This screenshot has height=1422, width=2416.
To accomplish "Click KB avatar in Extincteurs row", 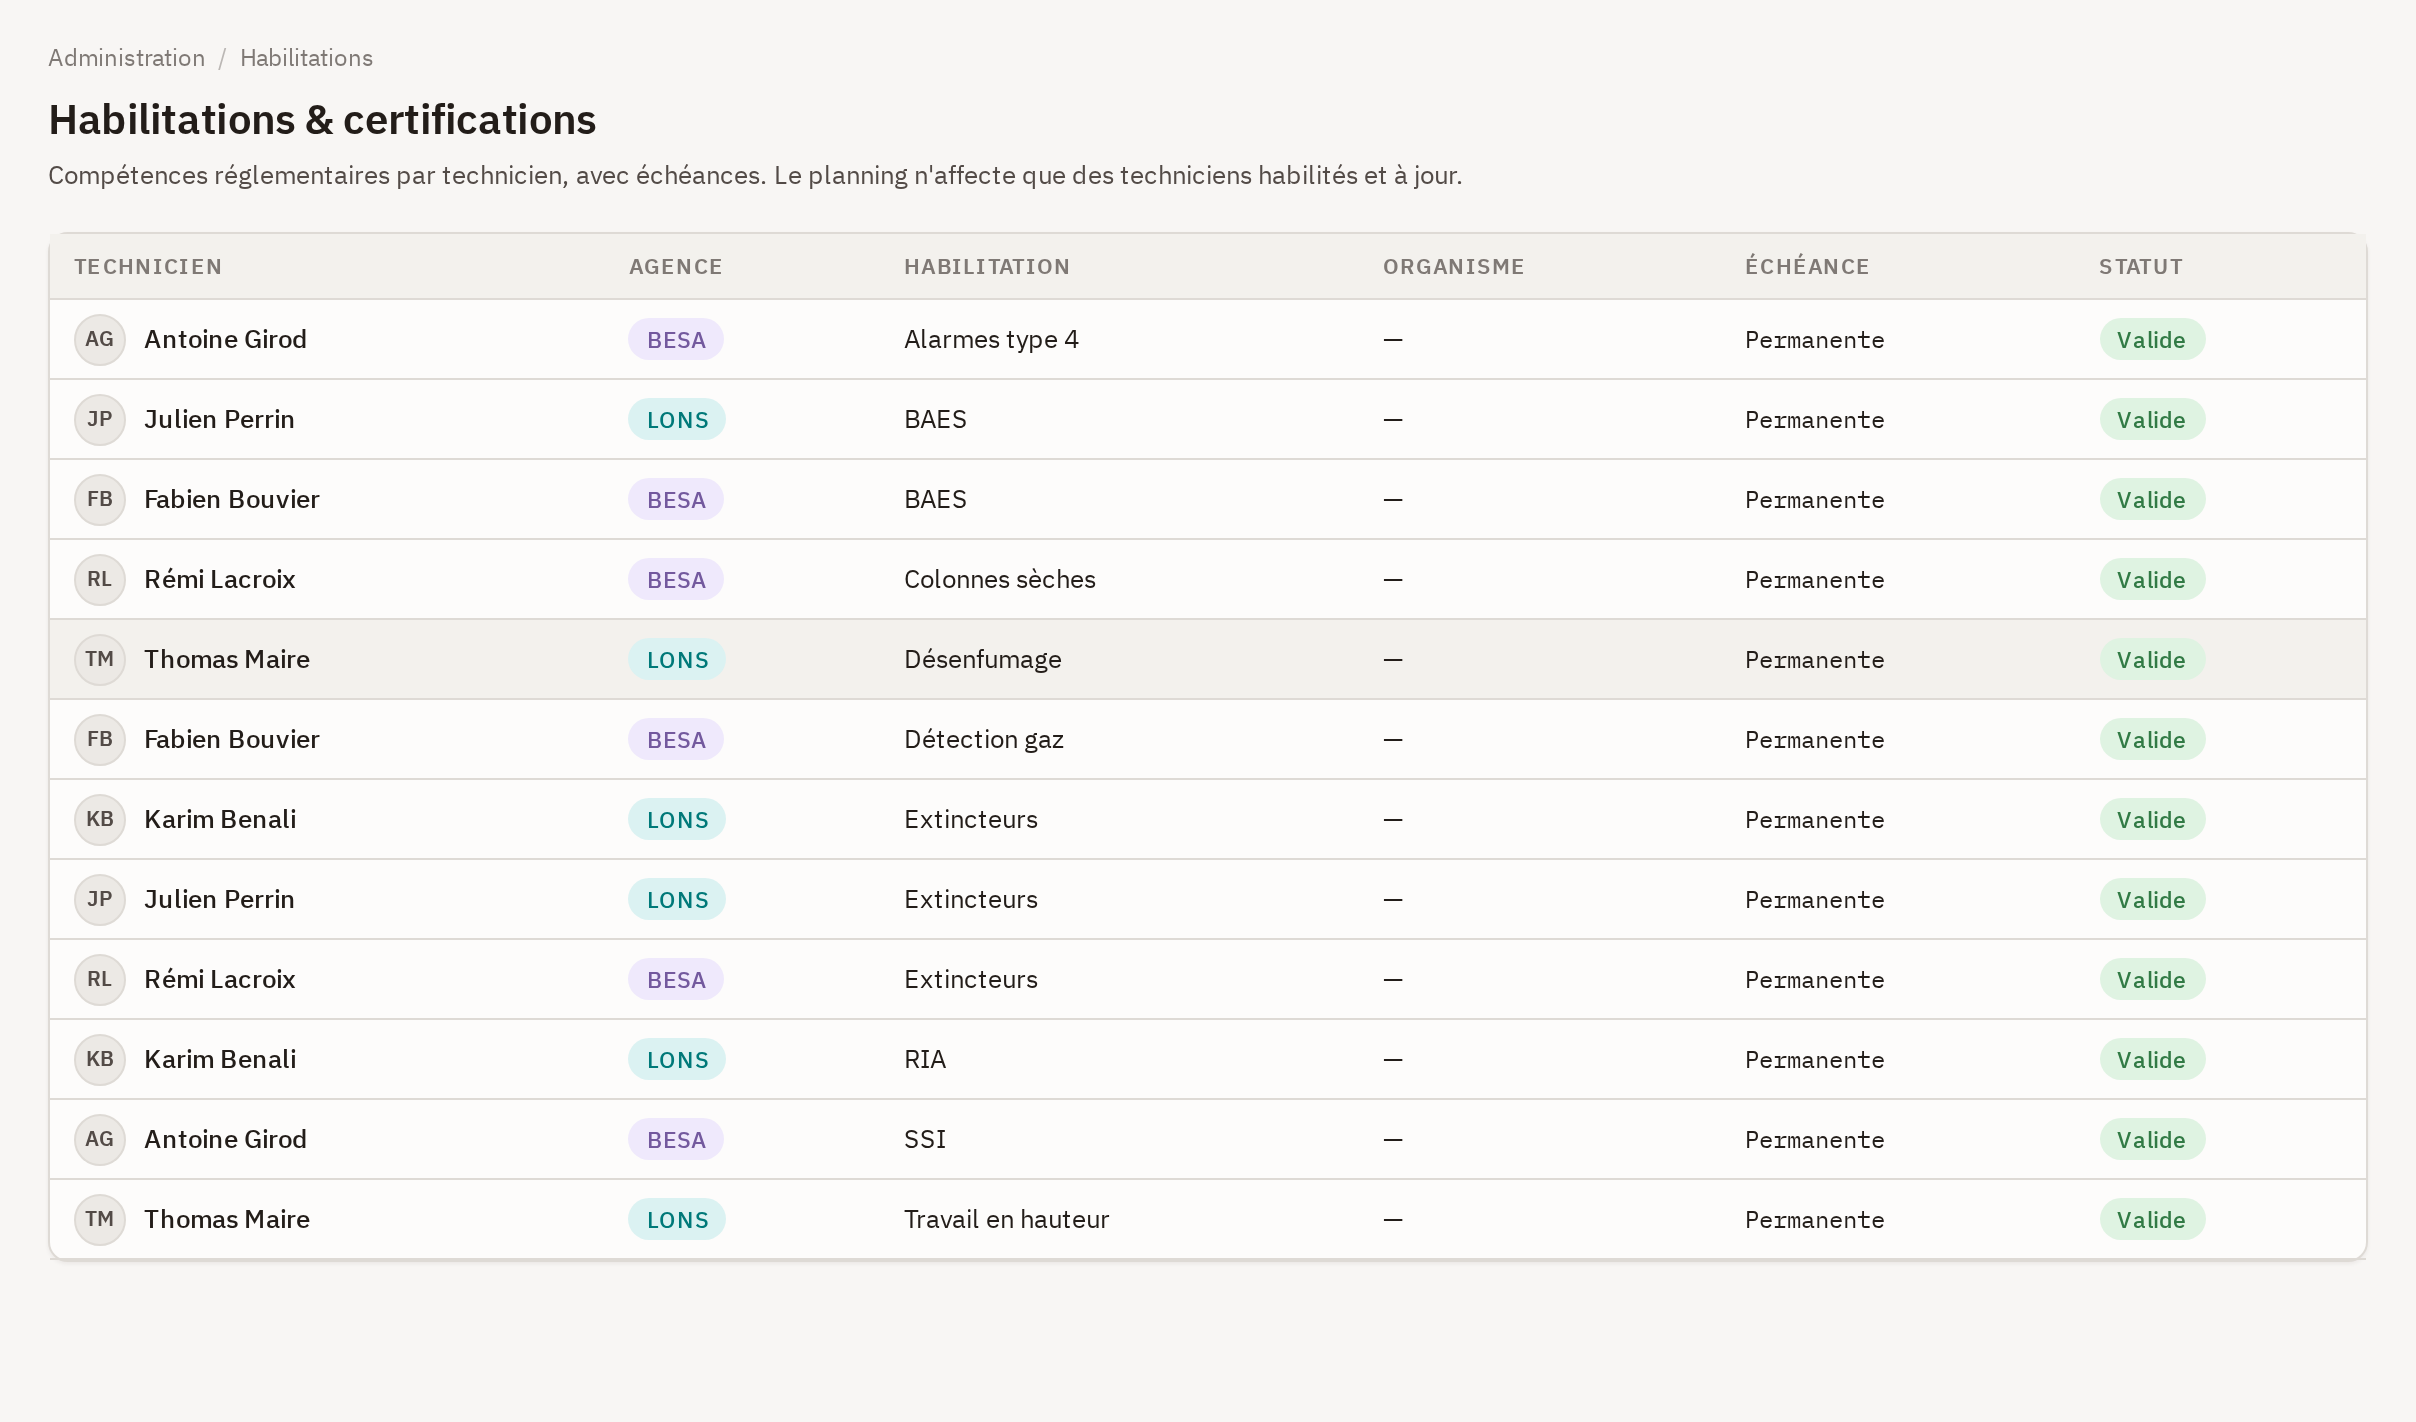I will coord(100,819).
